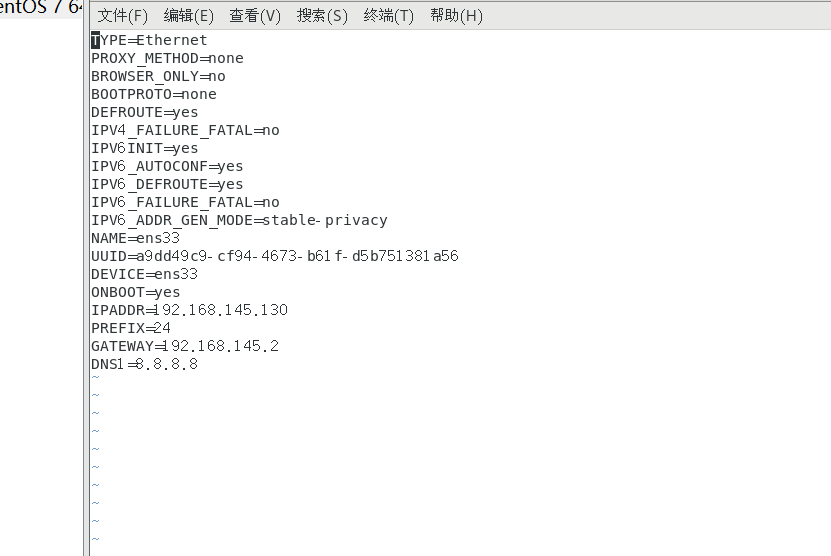Click the PROXY_METHOD=none line

tap(167, 58)
